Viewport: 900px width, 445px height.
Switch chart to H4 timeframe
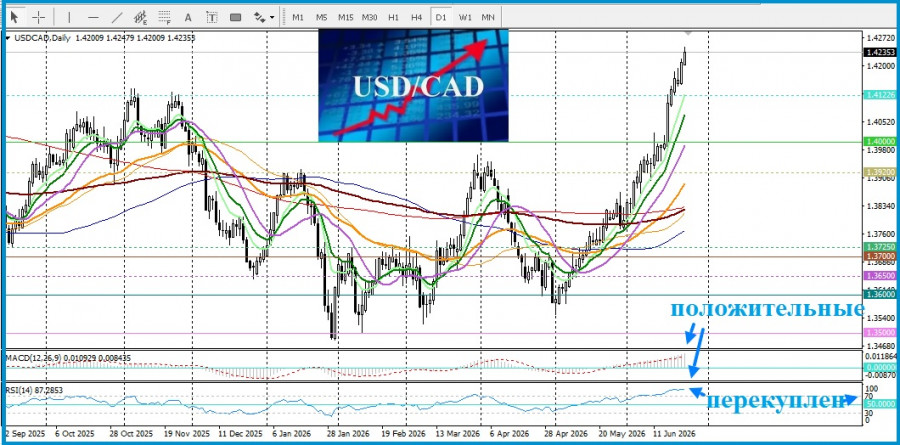click(417, 17)
